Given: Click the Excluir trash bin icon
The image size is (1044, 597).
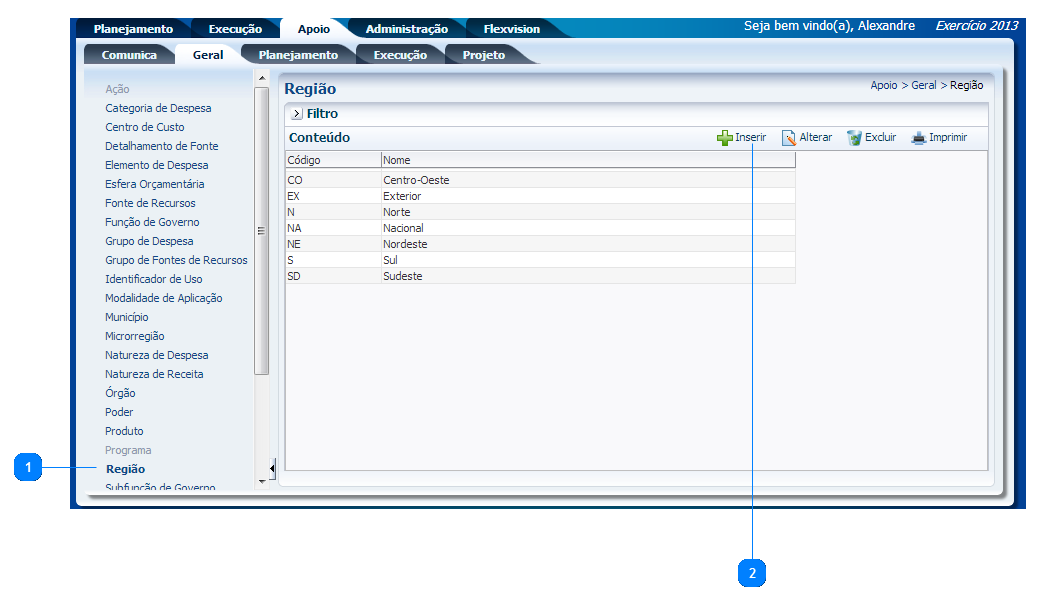Looking at the screenshot, I should (854, 138).
